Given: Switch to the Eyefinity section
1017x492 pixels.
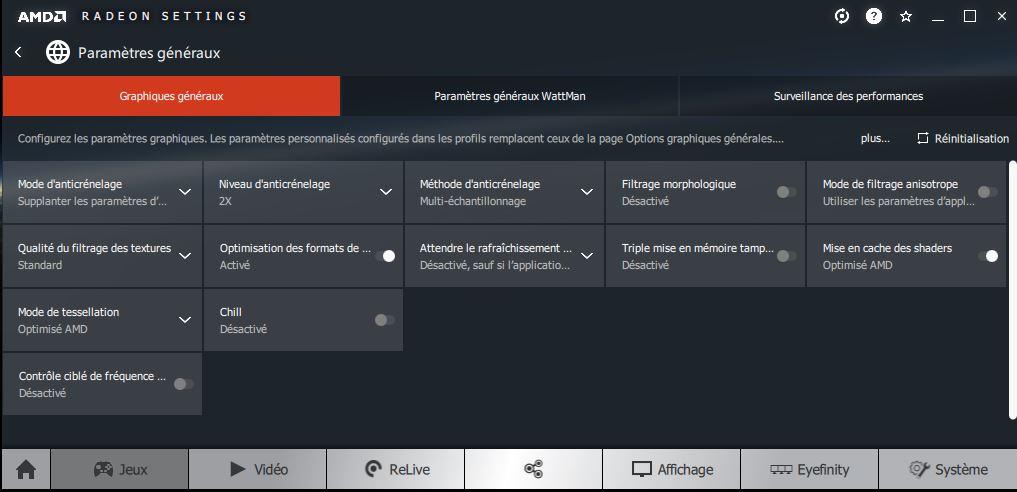Looking at the screenshot, I should 809,469.
